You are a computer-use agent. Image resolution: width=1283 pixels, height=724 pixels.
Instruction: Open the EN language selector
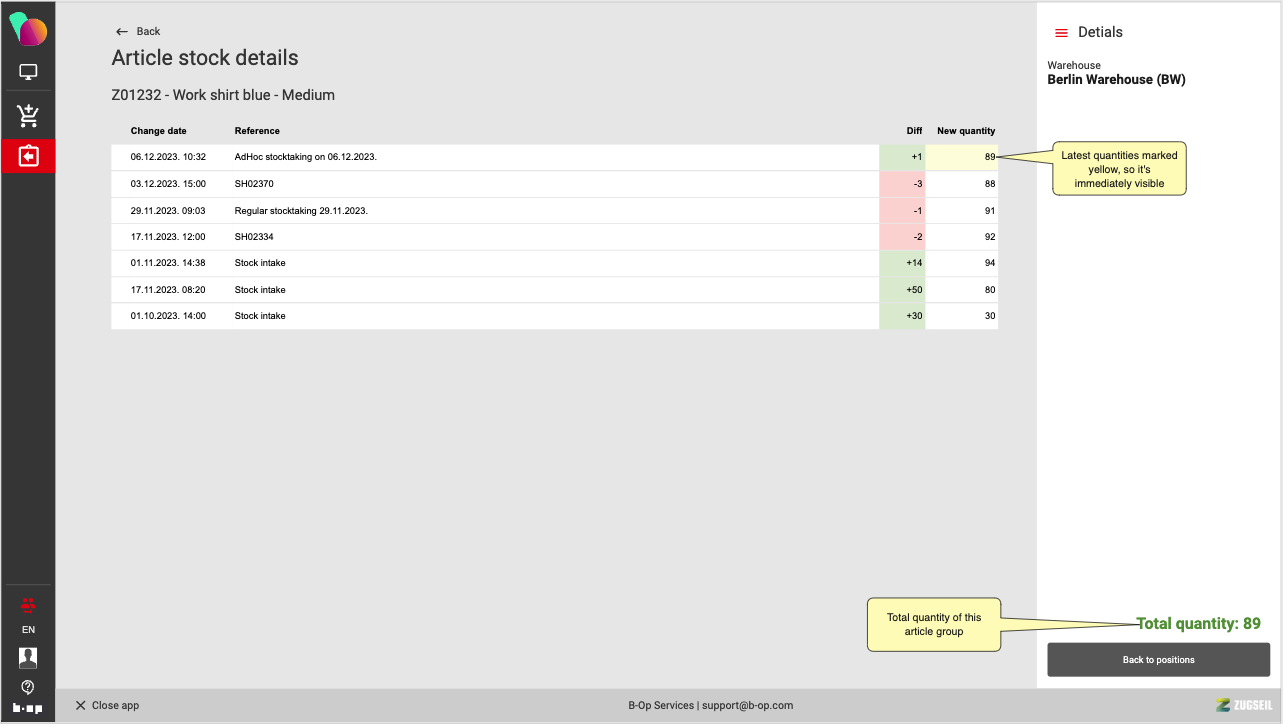28,630
